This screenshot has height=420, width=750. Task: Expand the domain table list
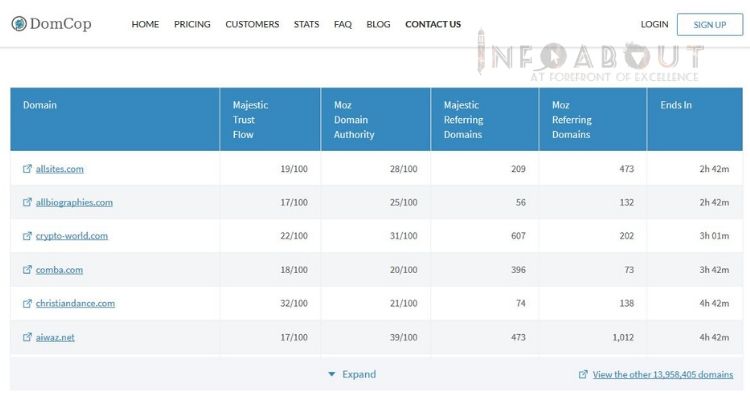coord(352,374)
